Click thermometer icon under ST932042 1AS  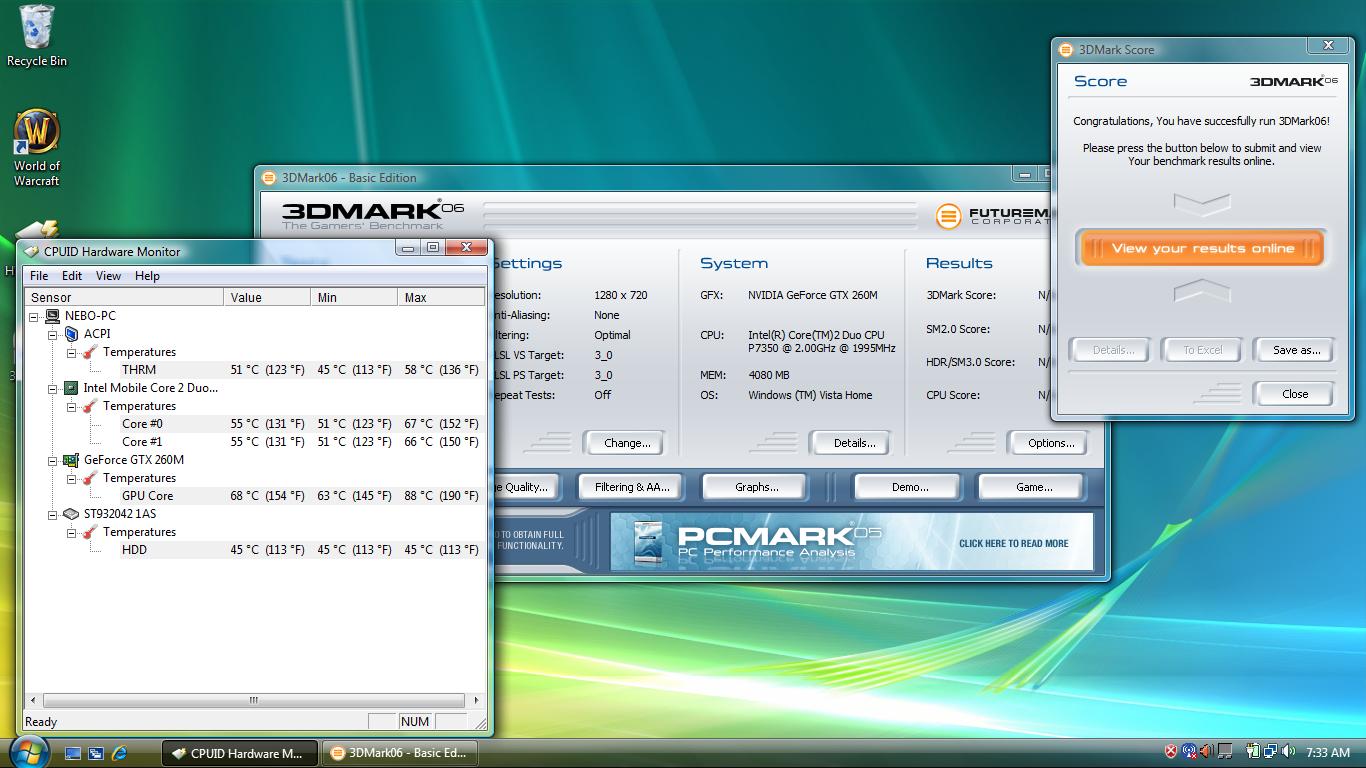[90, 532]
